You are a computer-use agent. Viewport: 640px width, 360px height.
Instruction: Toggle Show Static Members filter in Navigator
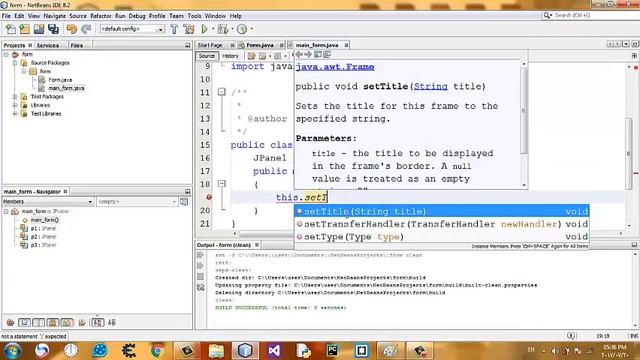coord(39,322)
